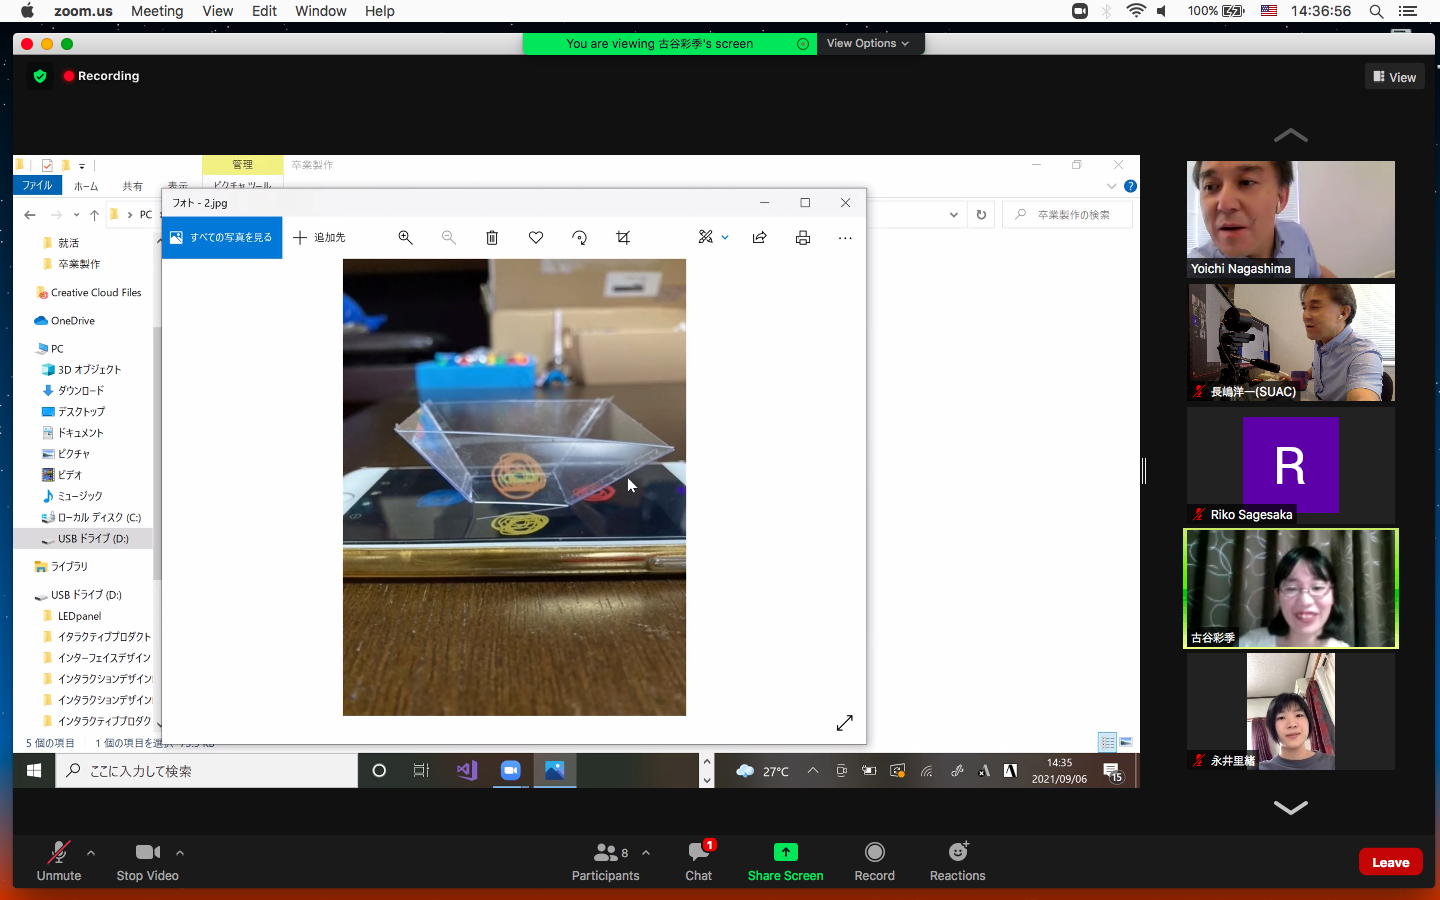Stop Video in the Zoom toolbar
The image size is (1440, 900).
147,862
